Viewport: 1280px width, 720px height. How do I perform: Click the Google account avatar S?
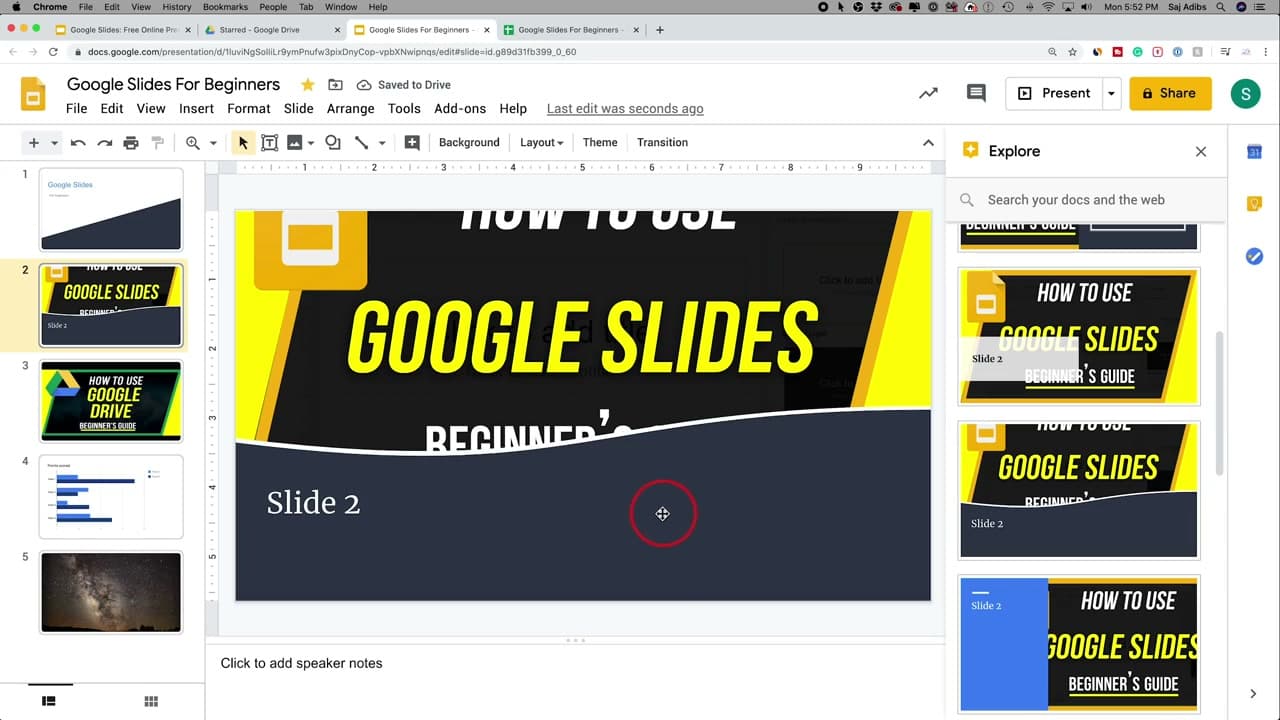pos(1245,94)
